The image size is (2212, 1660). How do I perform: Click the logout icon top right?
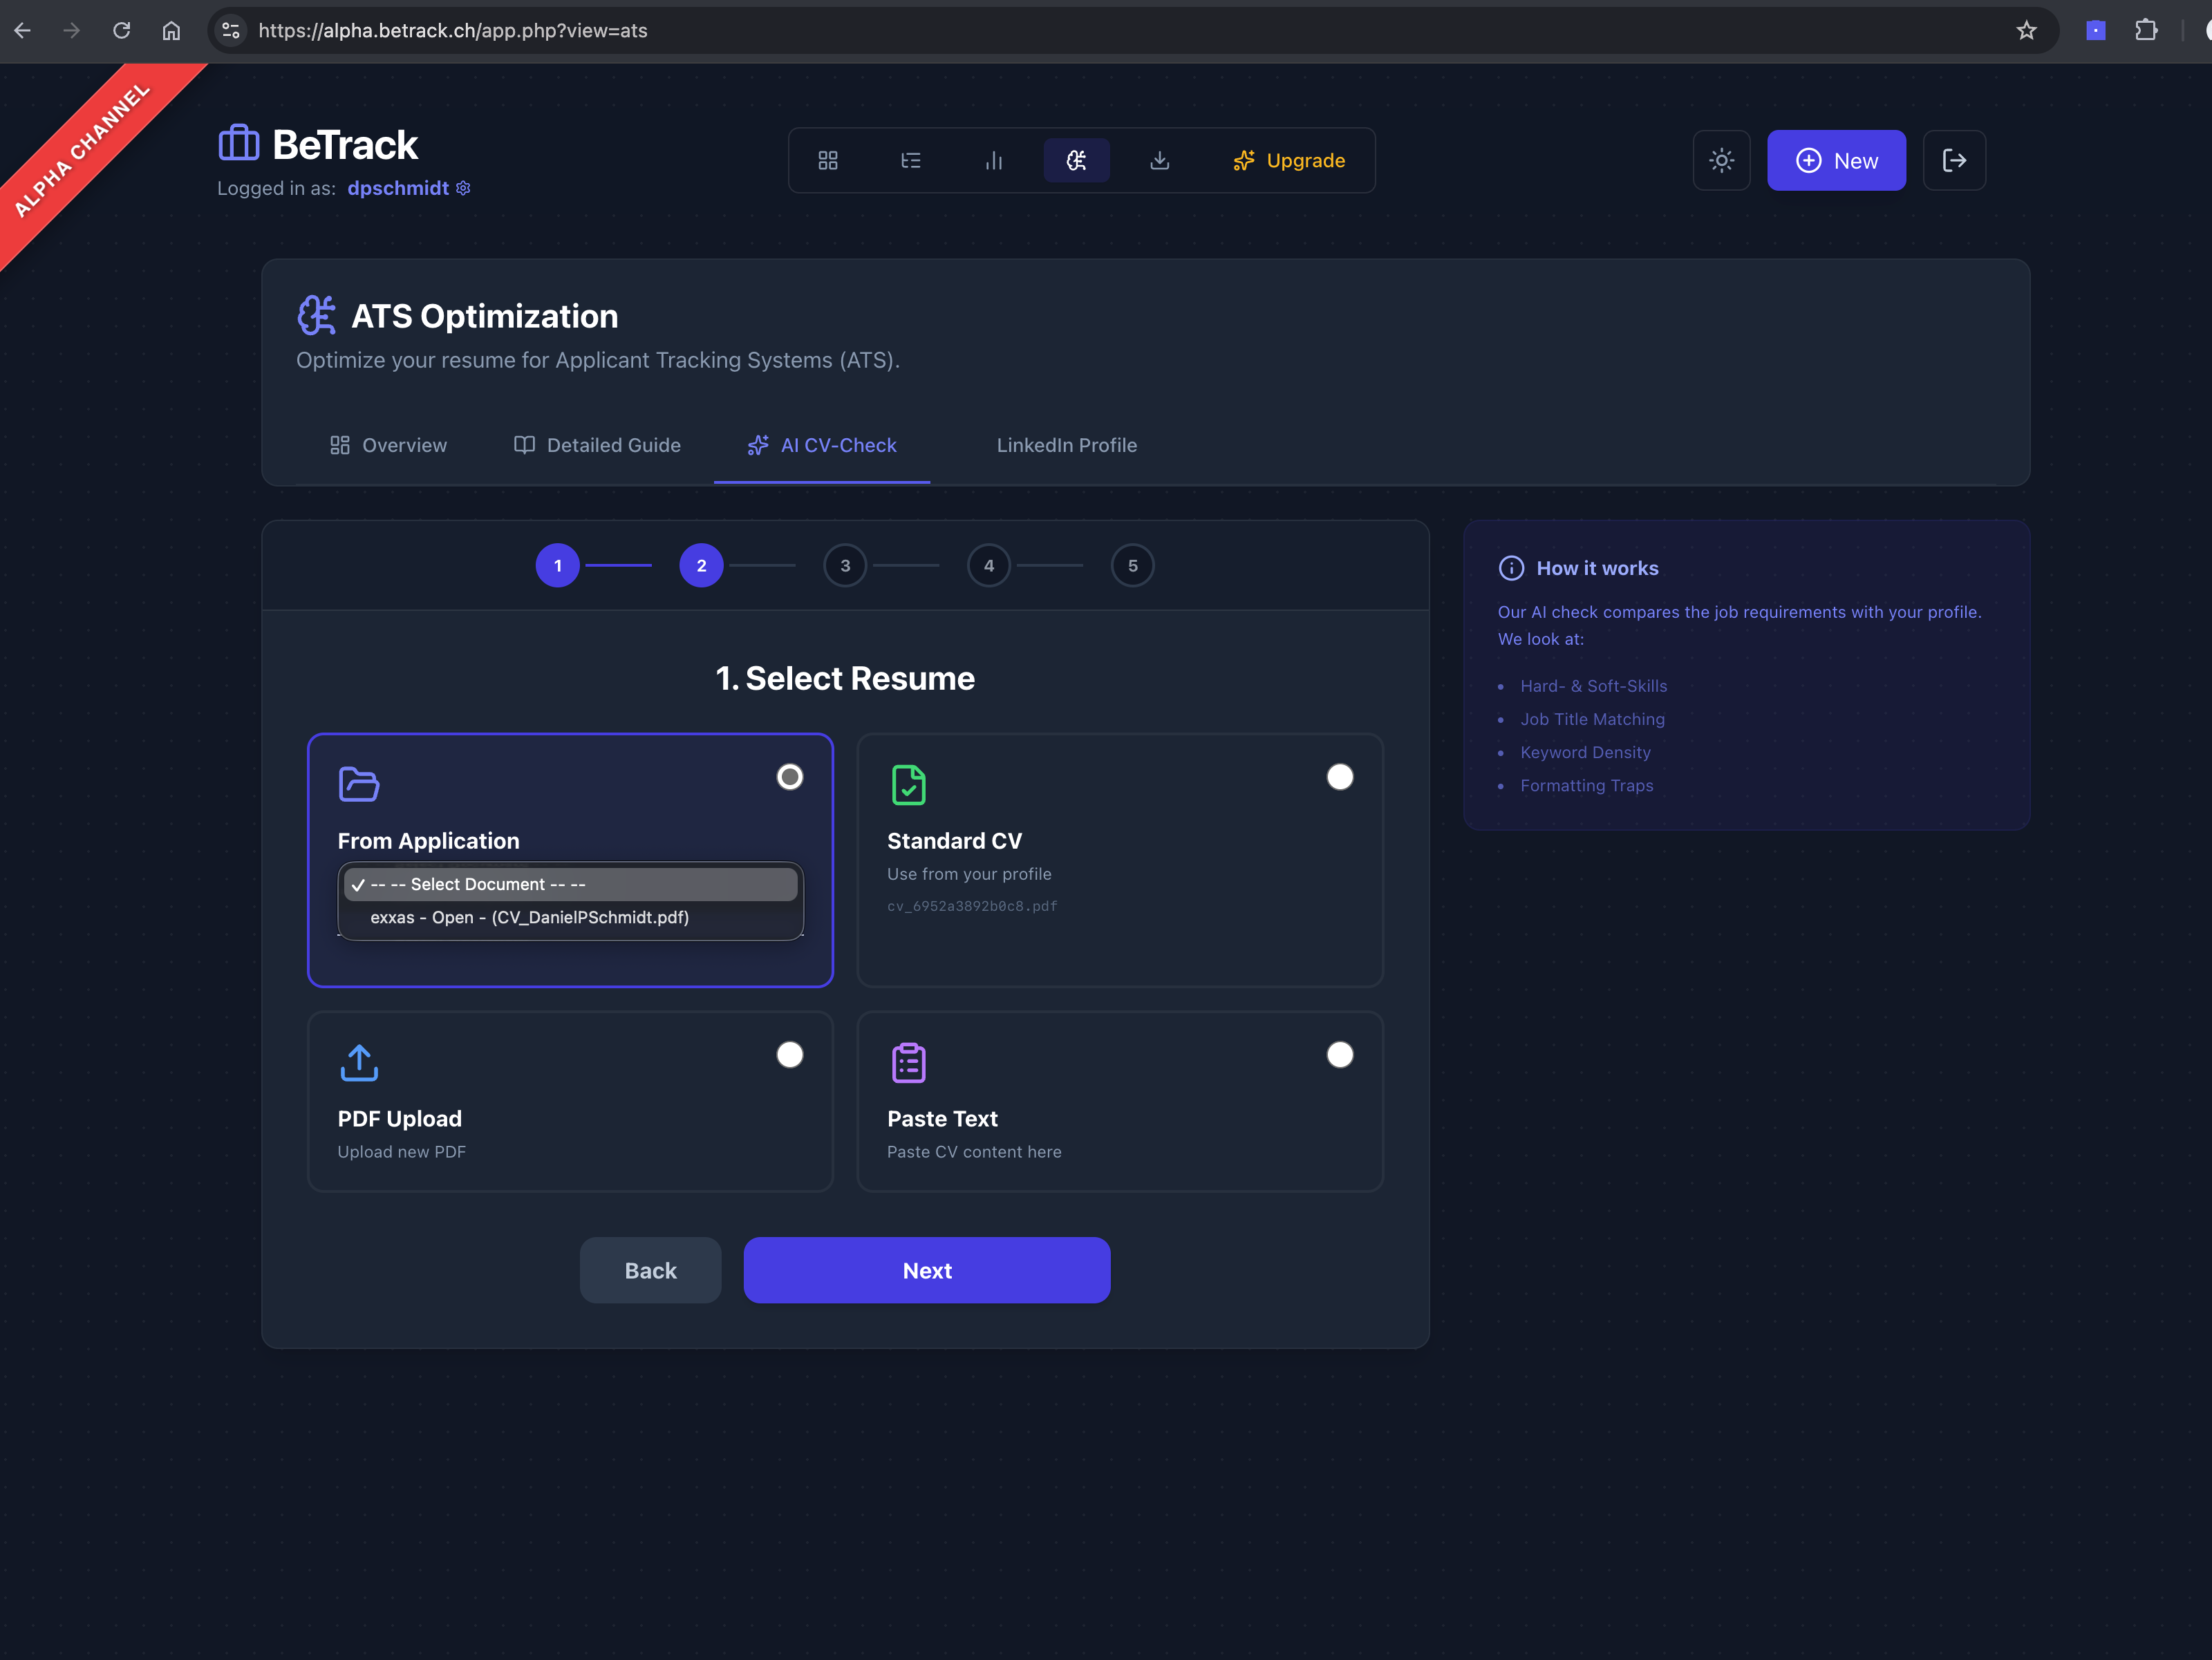coord(1955,160)
